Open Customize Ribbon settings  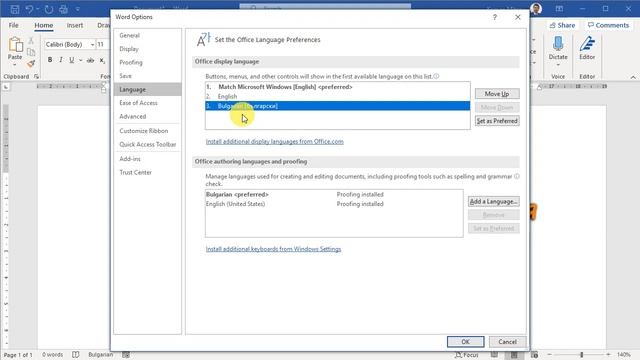[147, 131]
